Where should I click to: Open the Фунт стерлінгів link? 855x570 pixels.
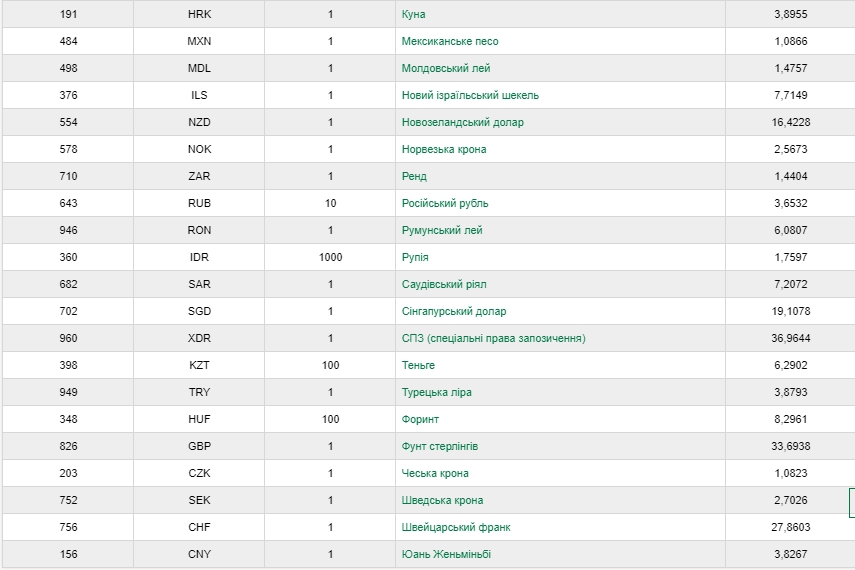pyautogui.click(x=439, y=446)
